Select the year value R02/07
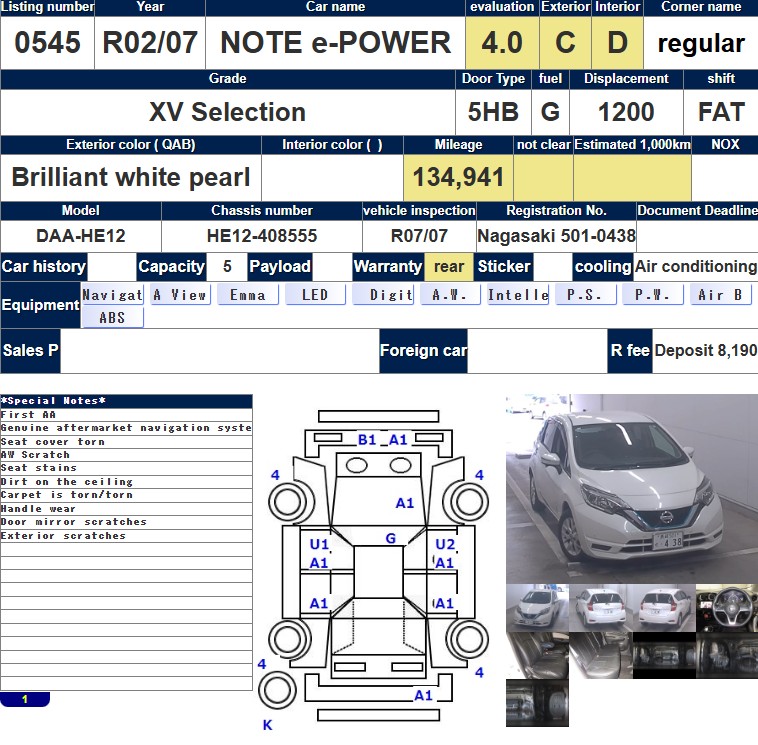758x745 pixels. coord(150,43)
